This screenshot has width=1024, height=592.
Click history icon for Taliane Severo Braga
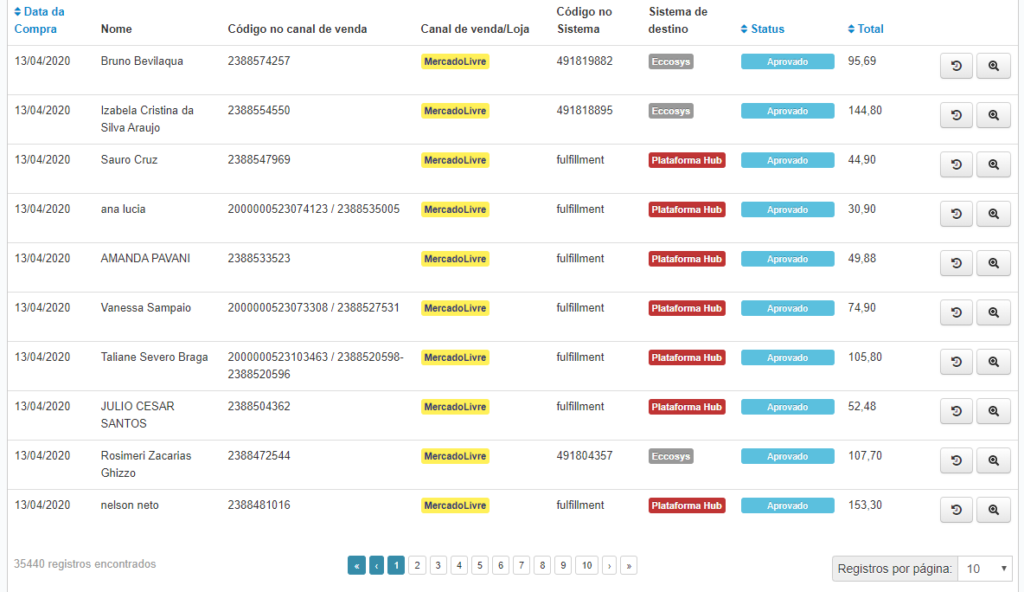[956, 362]
